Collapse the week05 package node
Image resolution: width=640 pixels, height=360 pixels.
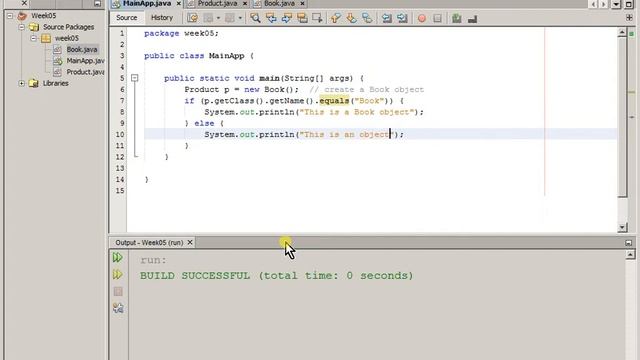(33, 38)
